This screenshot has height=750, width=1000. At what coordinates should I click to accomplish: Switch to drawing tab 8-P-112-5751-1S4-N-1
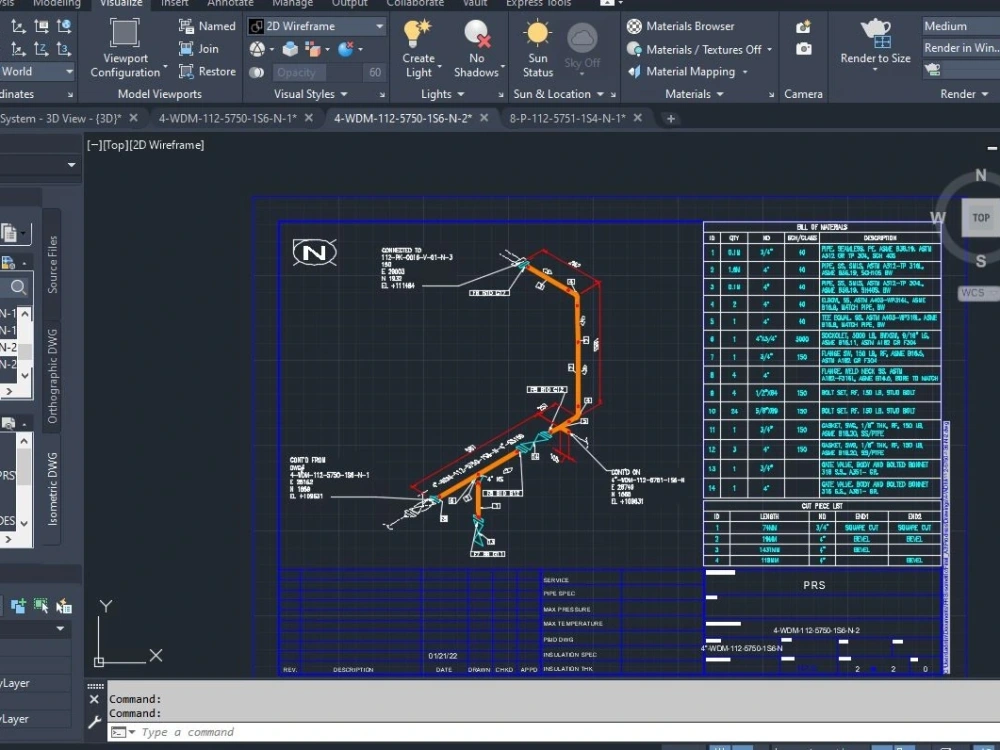[568, 118]
